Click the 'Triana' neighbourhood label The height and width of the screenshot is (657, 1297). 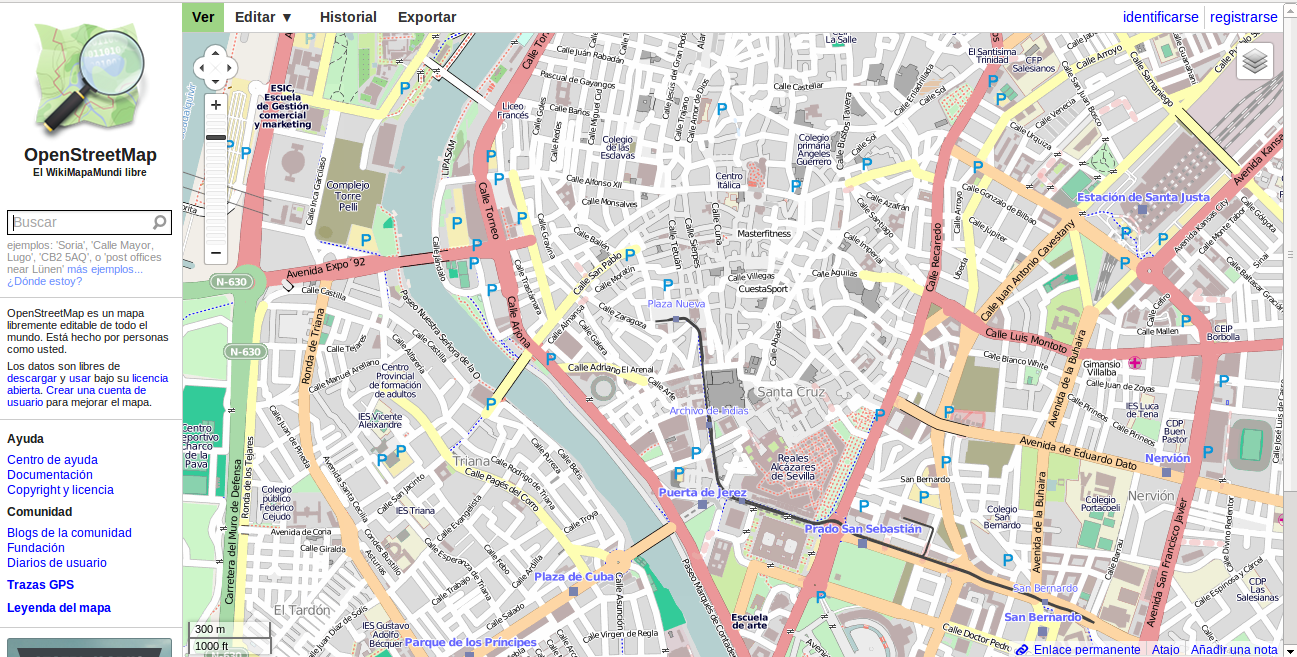click(473, 462)
